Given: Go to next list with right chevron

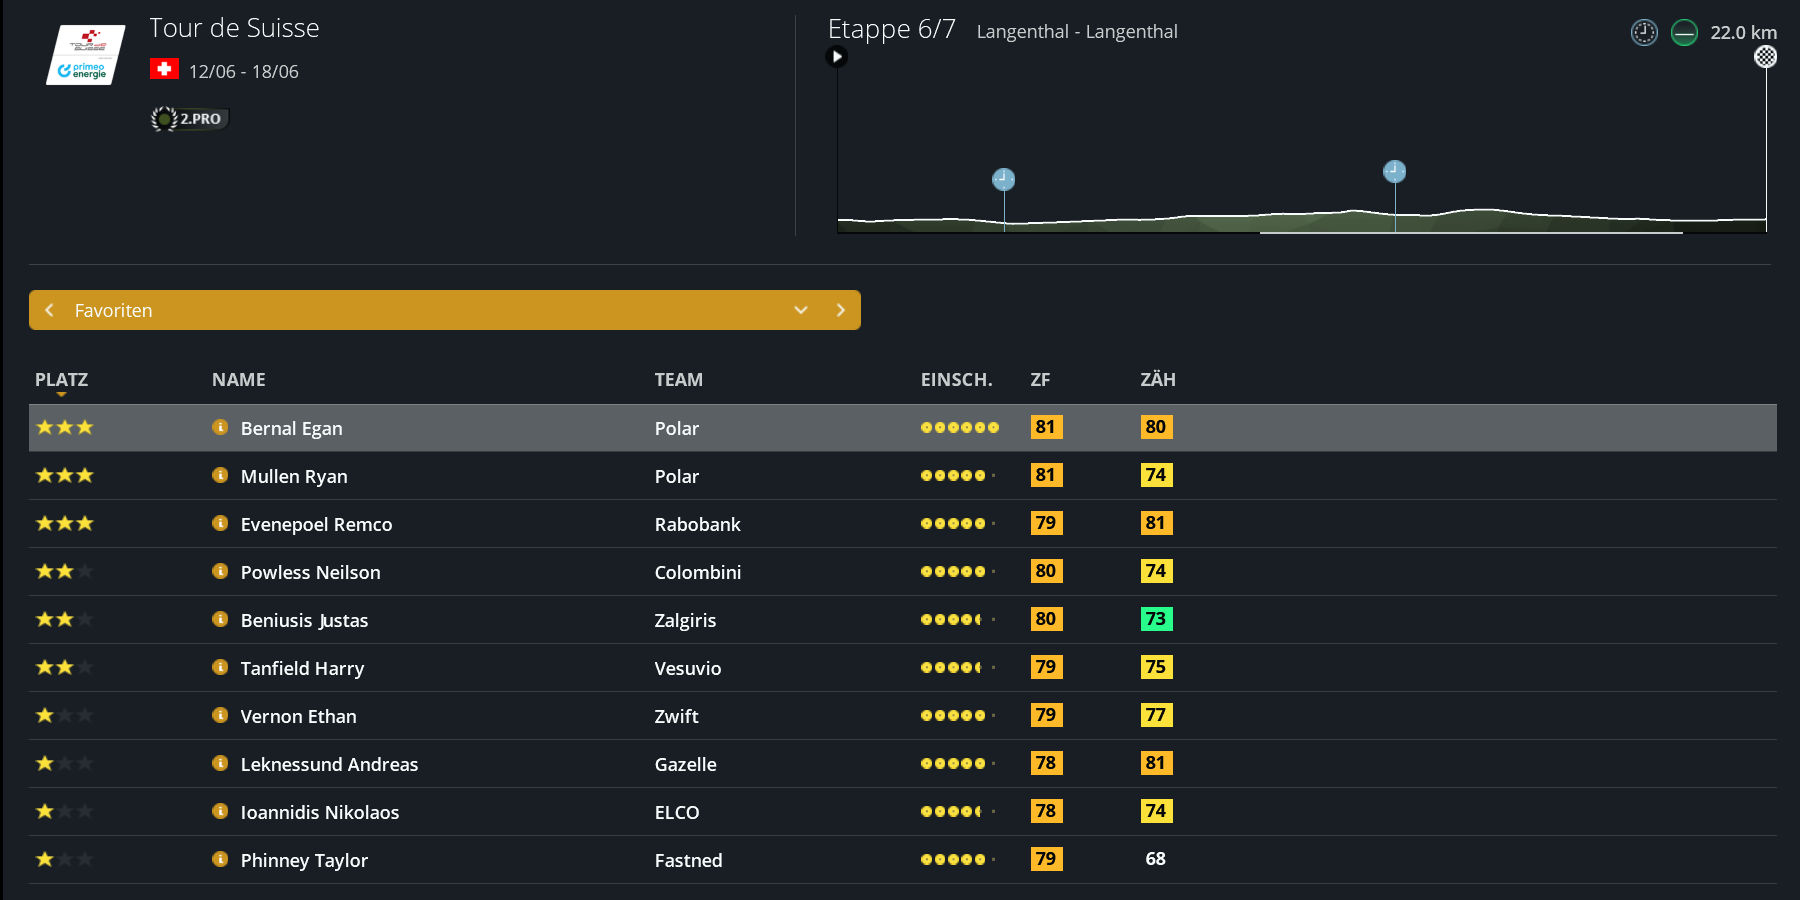Looking at the screenshot, I should [840, 310].
